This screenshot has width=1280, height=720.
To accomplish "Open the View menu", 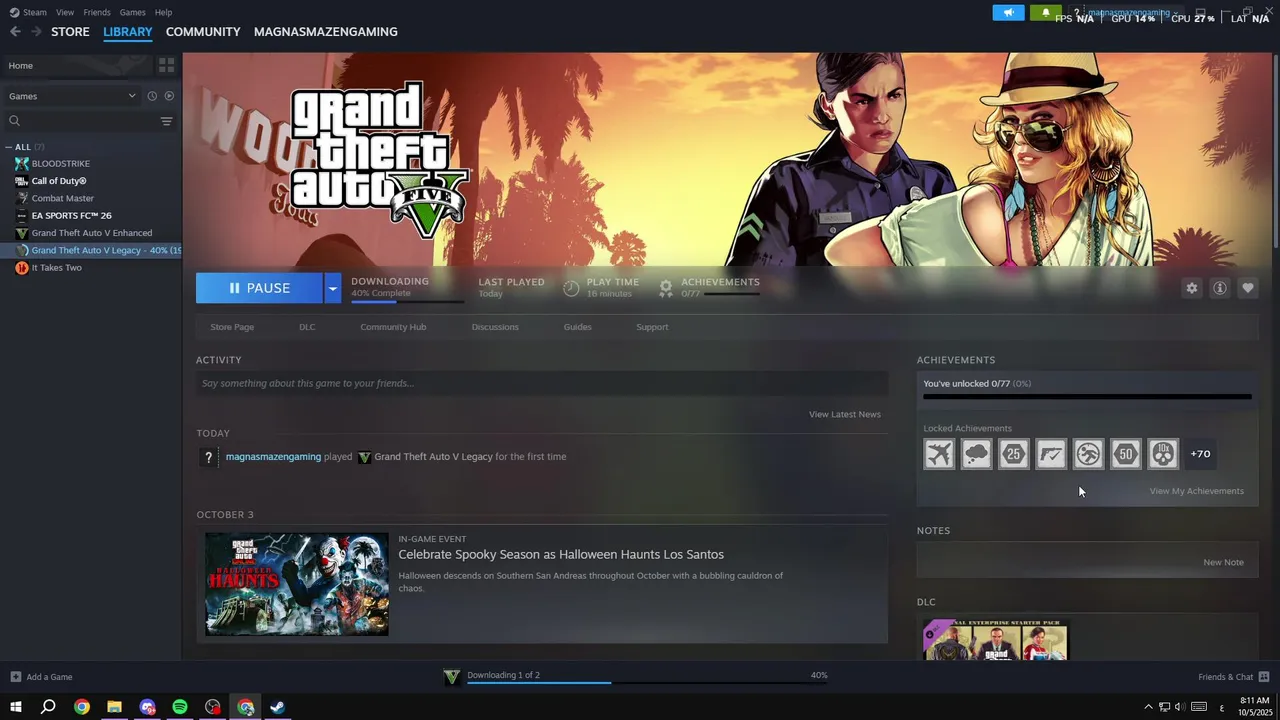I will click(x=65, y=12).
